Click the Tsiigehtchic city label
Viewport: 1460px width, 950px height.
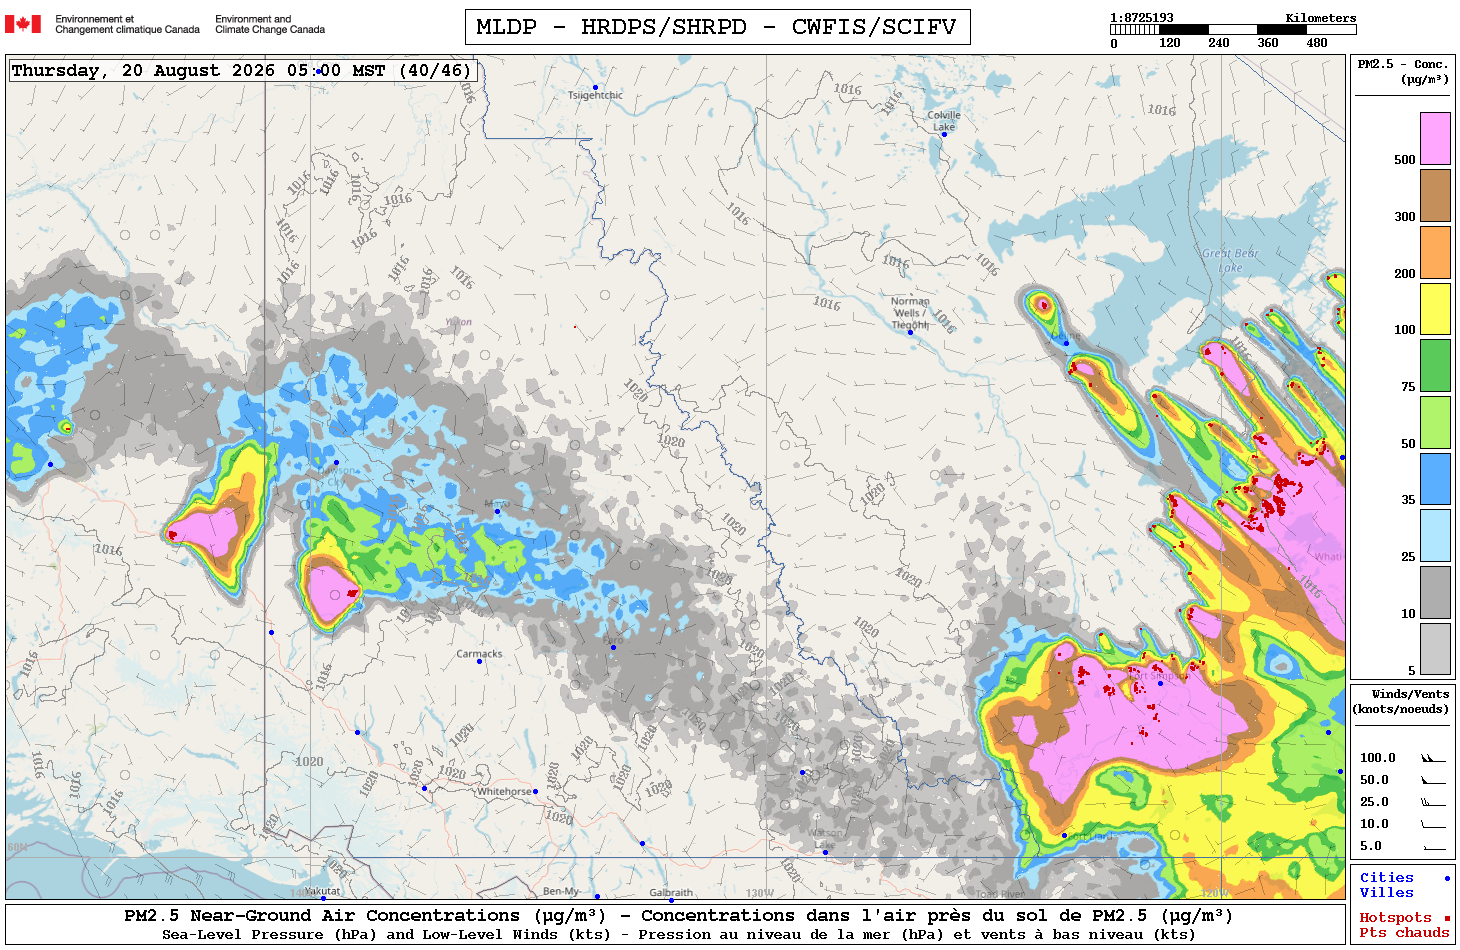click(595, 96)
